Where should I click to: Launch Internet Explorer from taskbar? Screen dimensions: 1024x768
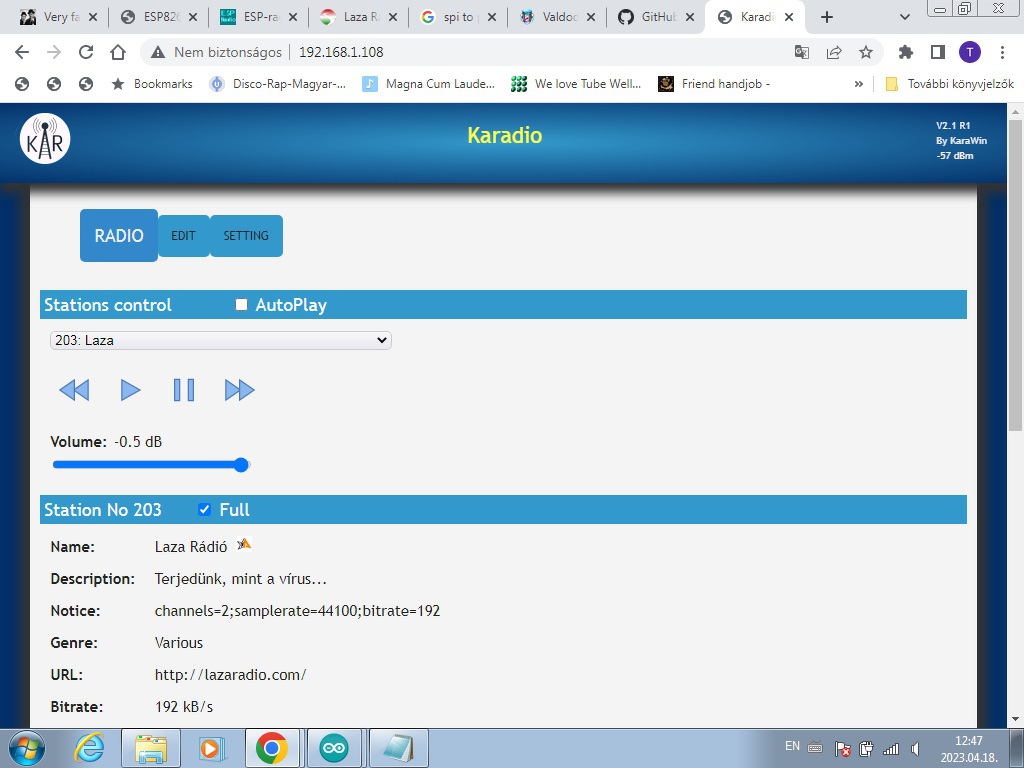pyautogui.click(x=89, y=748)
